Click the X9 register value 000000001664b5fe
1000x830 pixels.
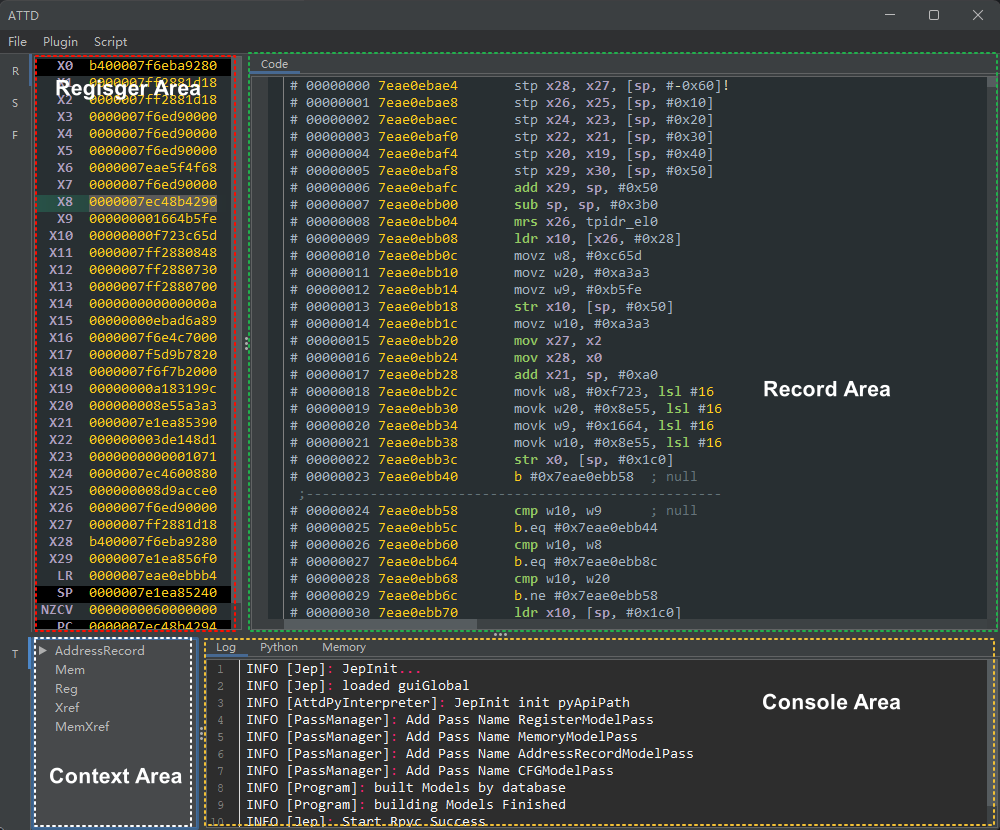click(x=153, y=219)
